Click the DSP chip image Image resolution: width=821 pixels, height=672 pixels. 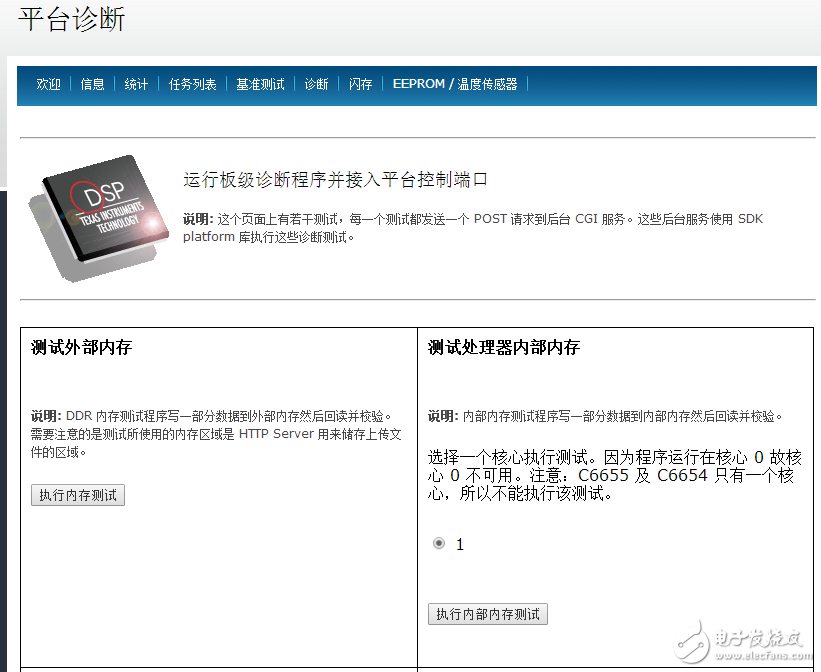click(98, 218)
